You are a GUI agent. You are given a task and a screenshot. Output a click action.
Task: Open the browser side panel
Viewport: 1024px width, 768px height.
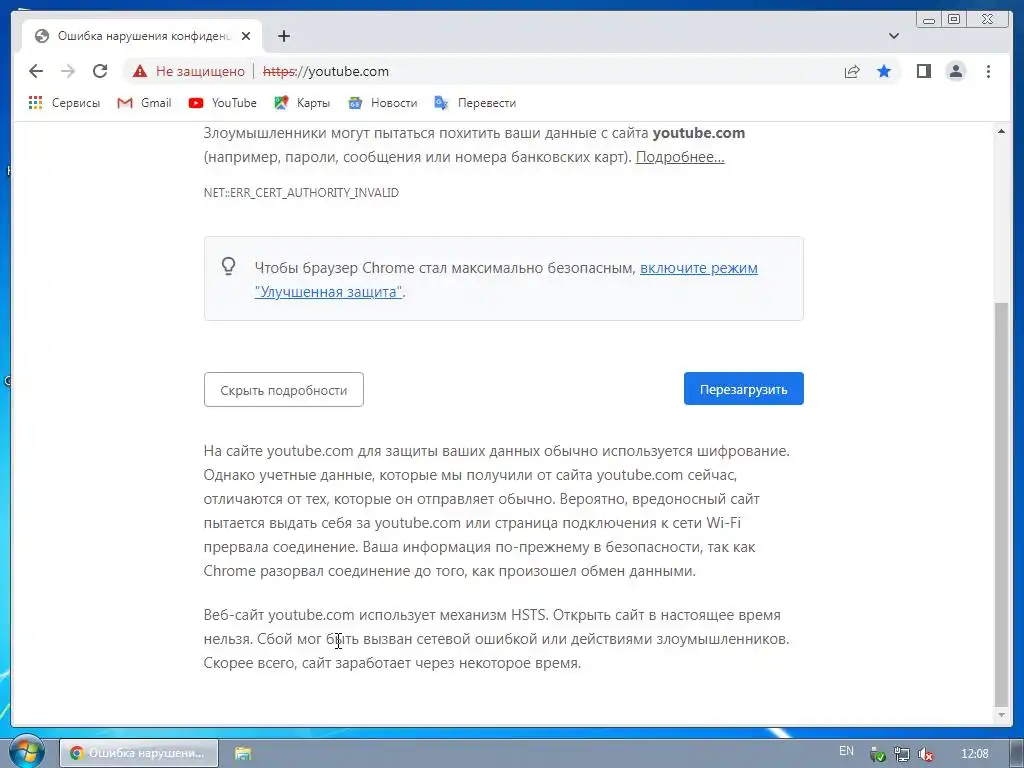pyautogui.click(x=923, y=71)
